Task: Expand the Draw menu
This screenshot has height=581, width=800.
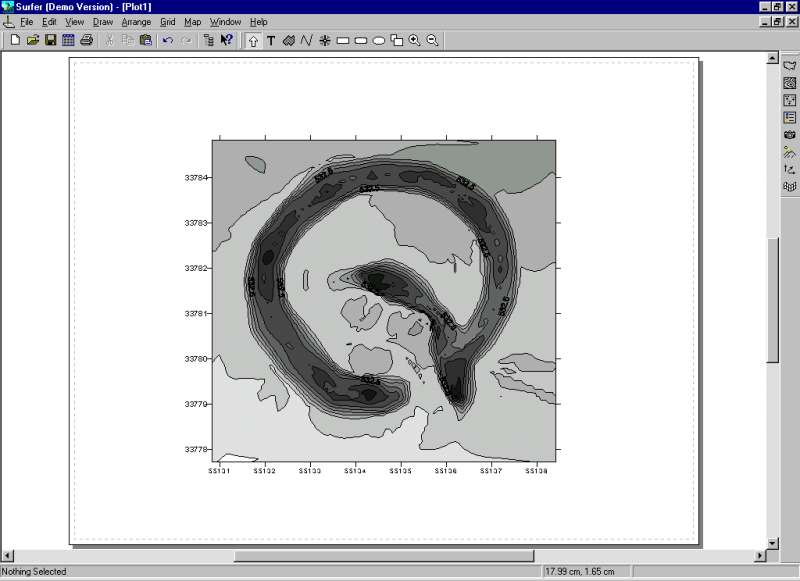Action: click(x=102, y=21)
